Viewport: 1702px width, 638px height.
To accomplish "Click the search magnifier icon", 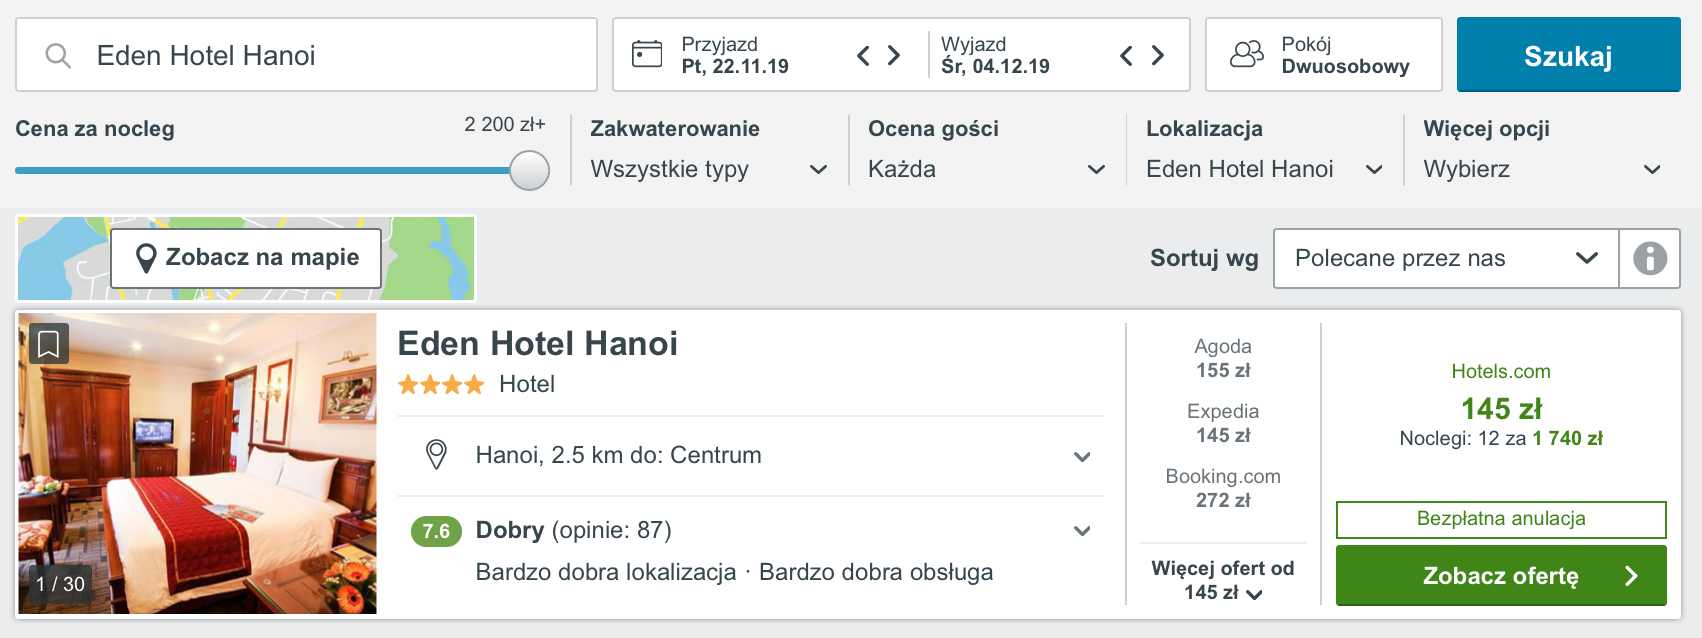I will pyautogui.click(x=58, y=55).
